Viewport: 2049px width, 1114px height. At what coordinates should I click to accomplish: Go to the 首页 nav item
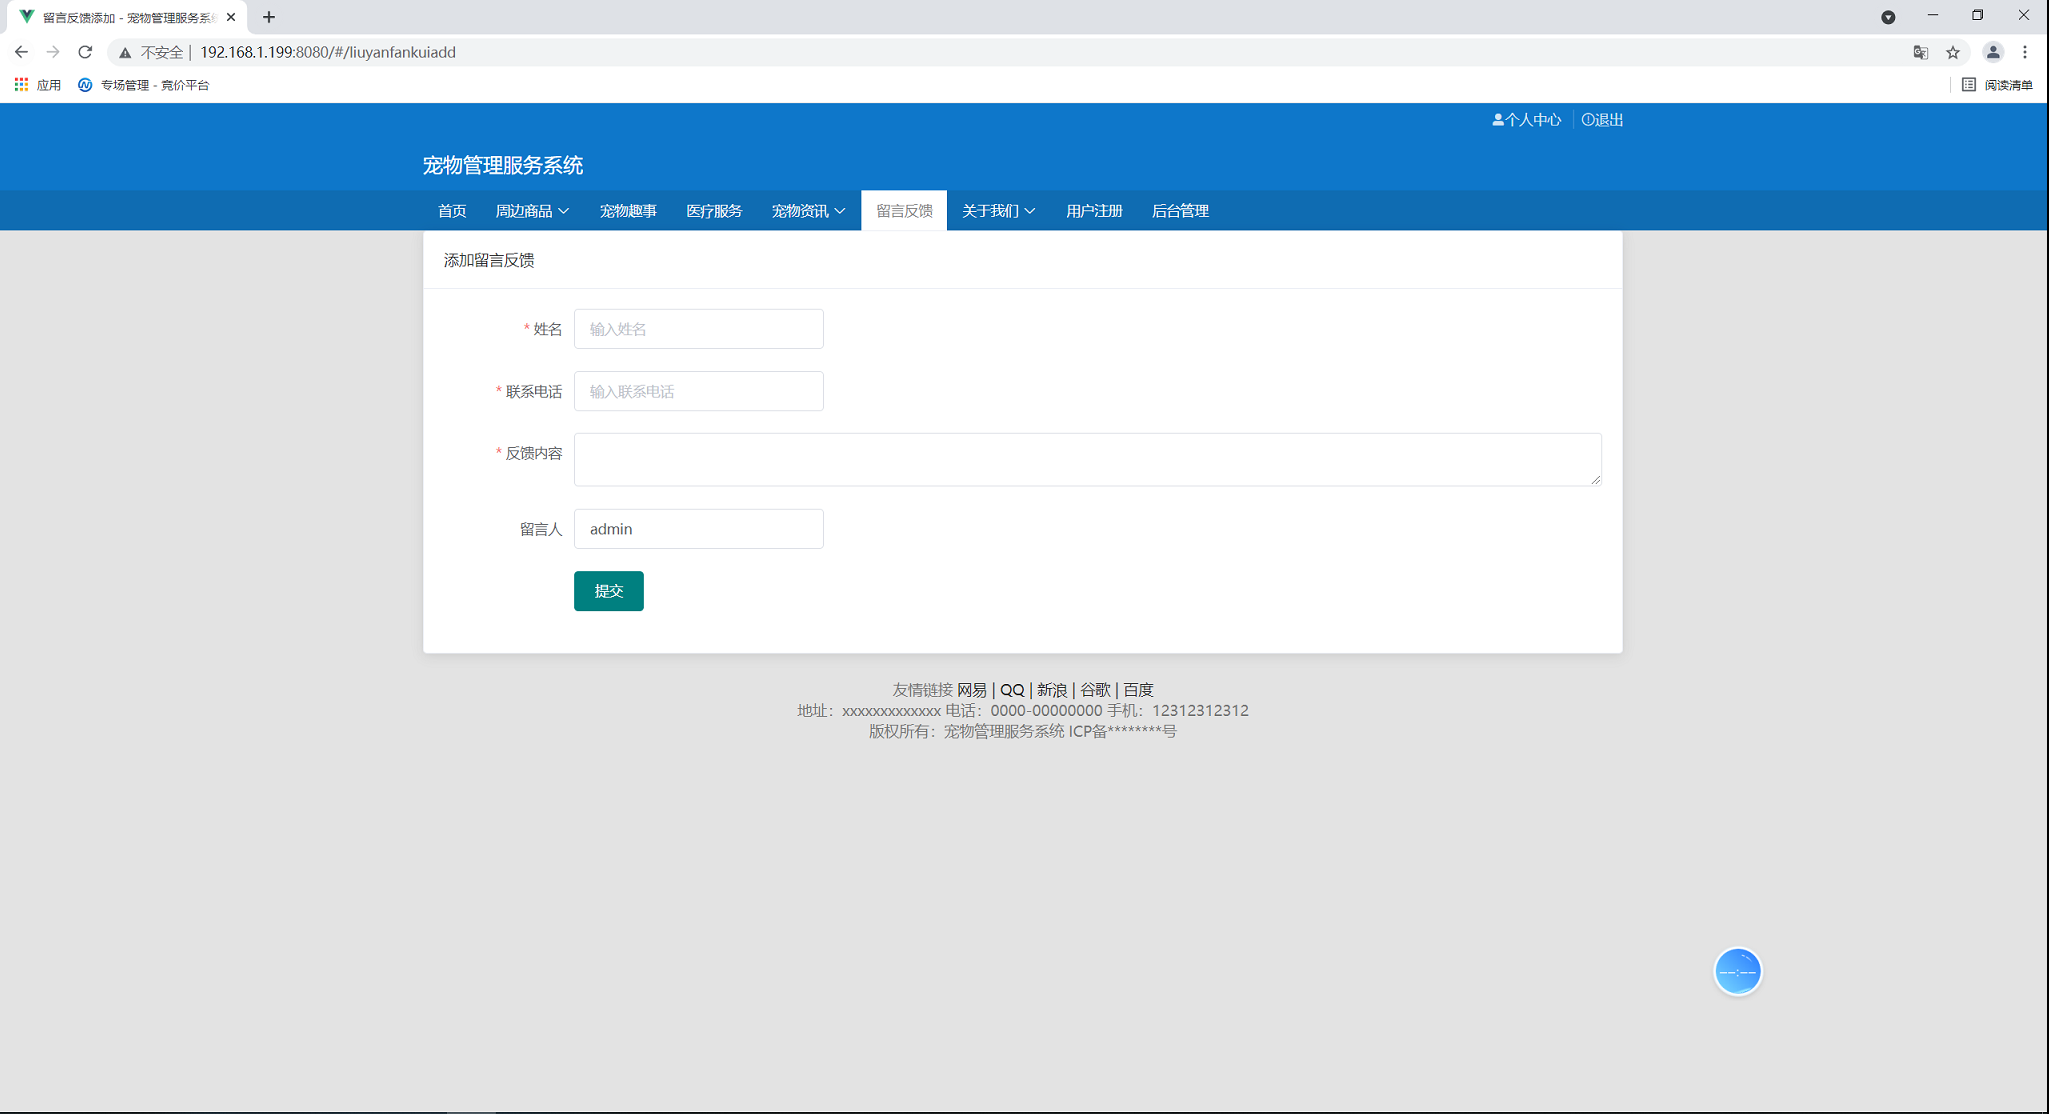tap(452, 211)
